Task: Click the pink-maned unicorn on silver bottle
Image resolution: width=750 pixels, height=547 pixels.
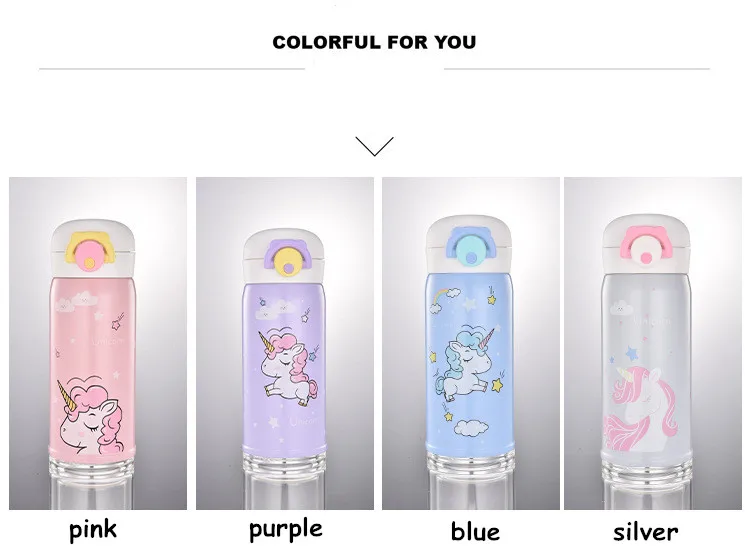Action: click(640, 407)
